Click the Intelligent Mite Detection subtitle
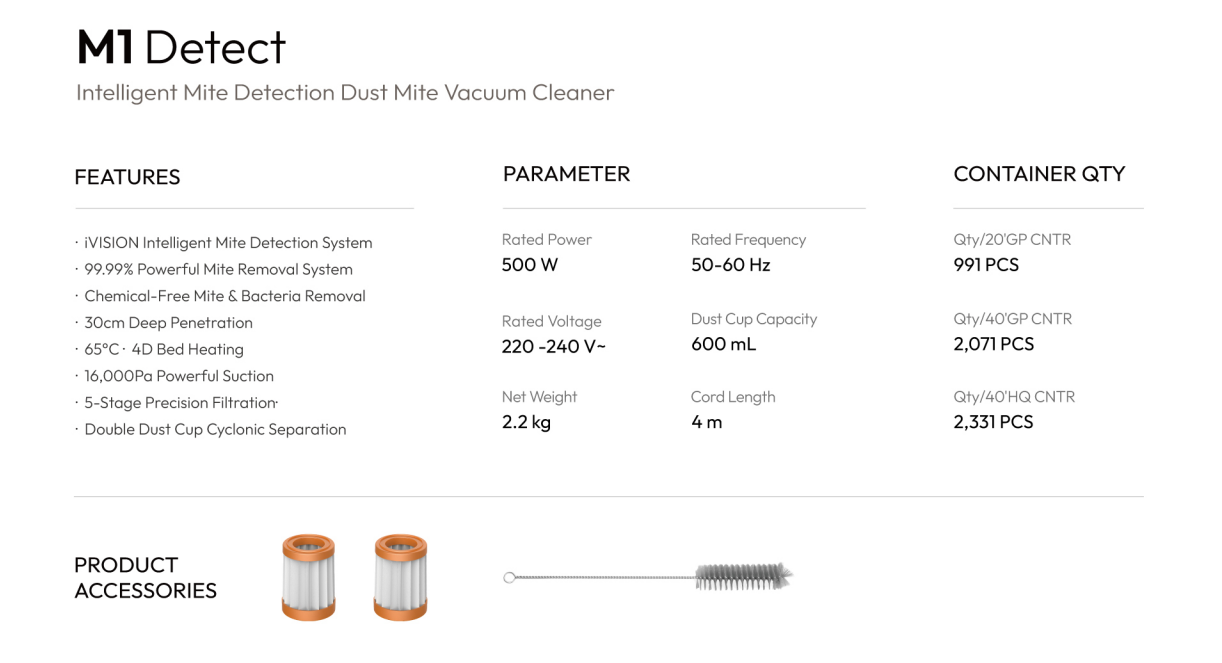Image resolution: width=1222 pixels, height=663 pixels. point(345,93)
